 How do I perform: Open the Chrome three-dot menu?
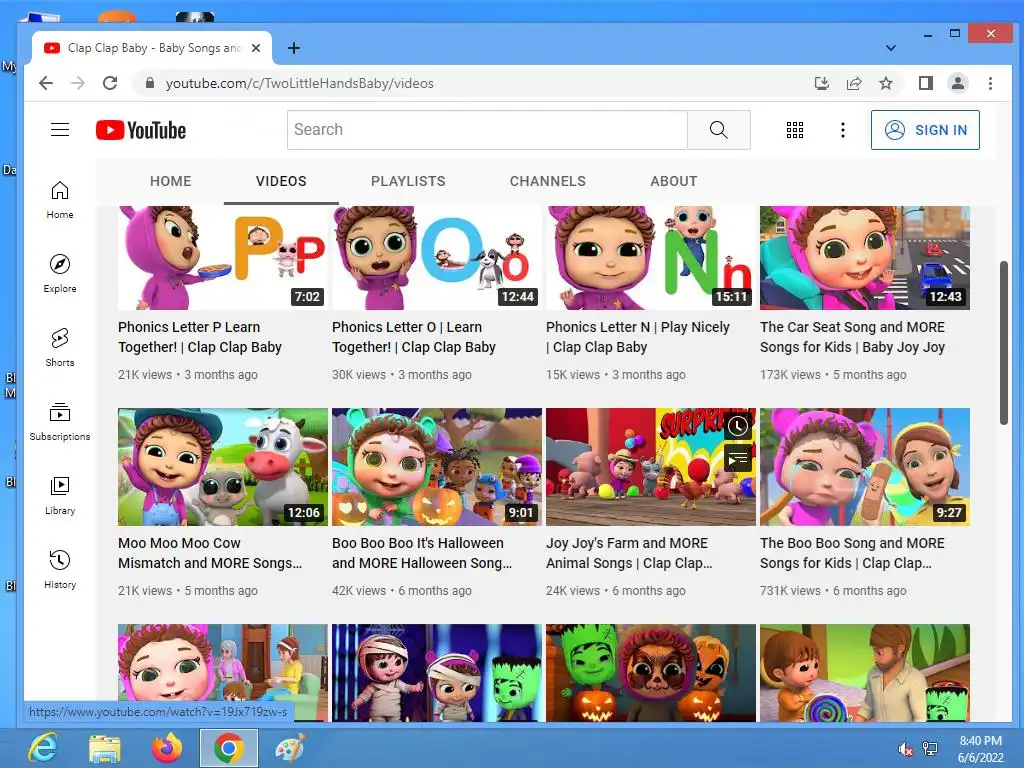[990, 83]
